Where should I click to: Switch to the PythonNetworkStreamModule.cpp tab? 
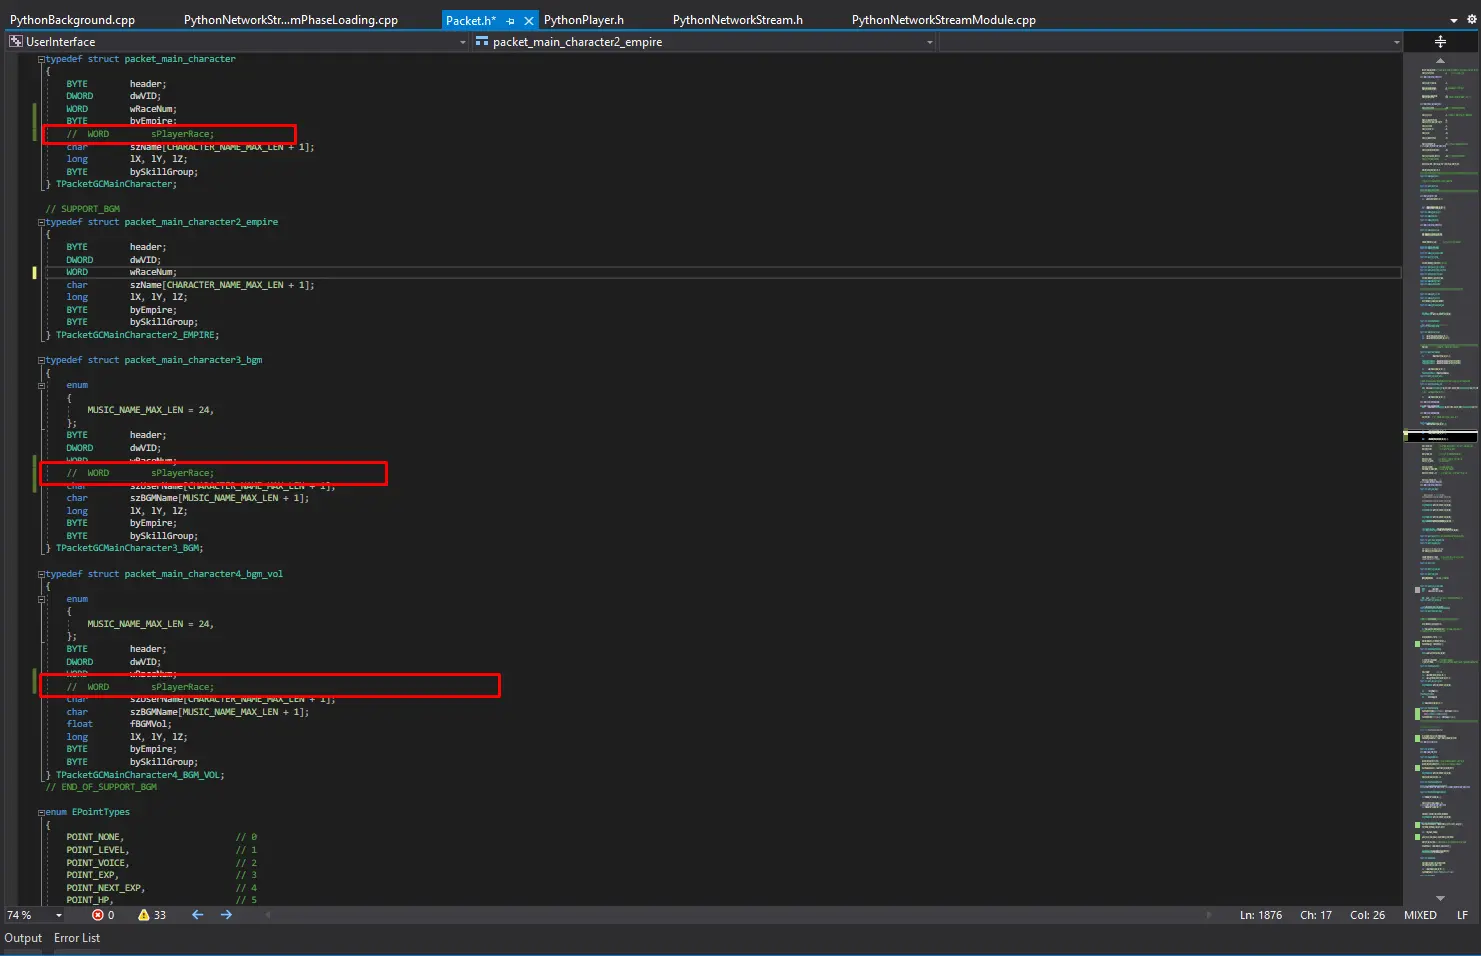coord(943,20)
